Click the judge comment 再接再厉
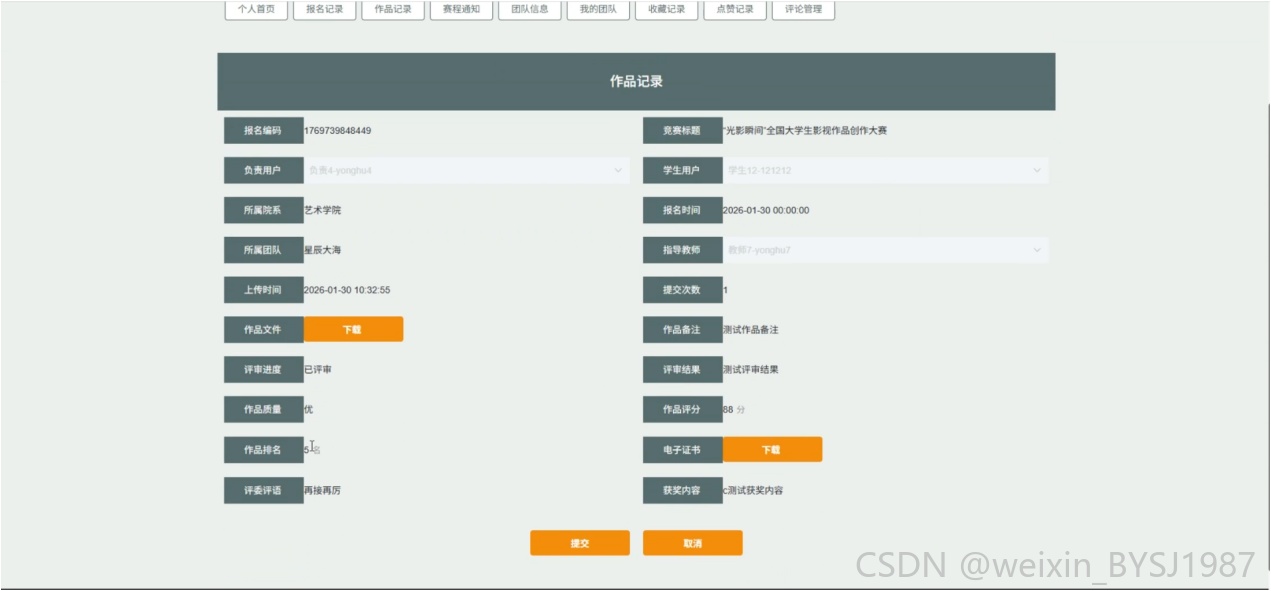 [322, 491]
